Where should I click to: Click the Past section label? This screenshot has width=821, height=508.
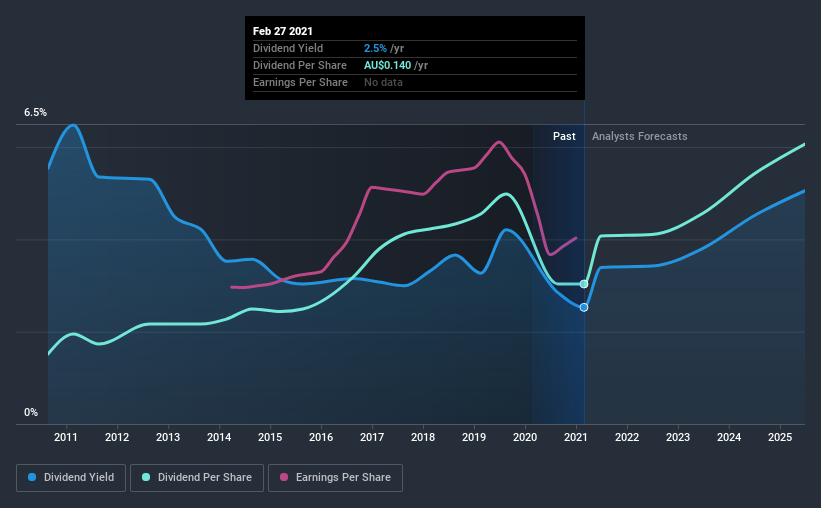pyautogui.click(x=564, y=136)
